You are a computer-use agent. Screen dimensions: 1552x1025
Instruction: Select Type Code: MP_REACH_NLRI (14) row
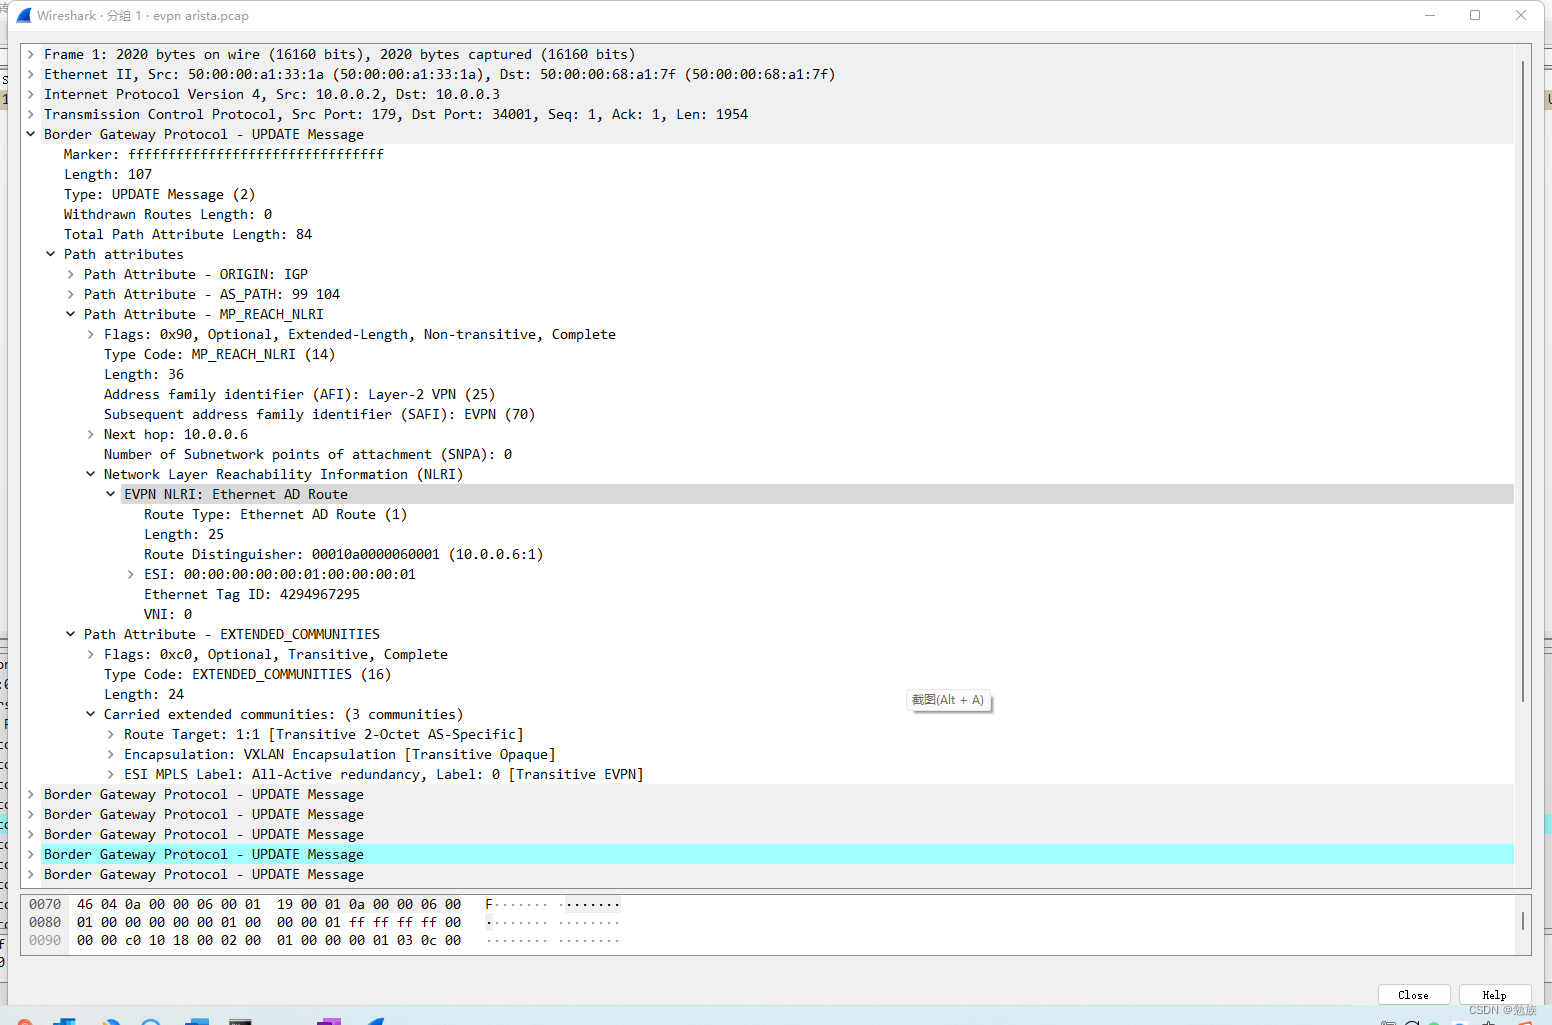(768, 354)
